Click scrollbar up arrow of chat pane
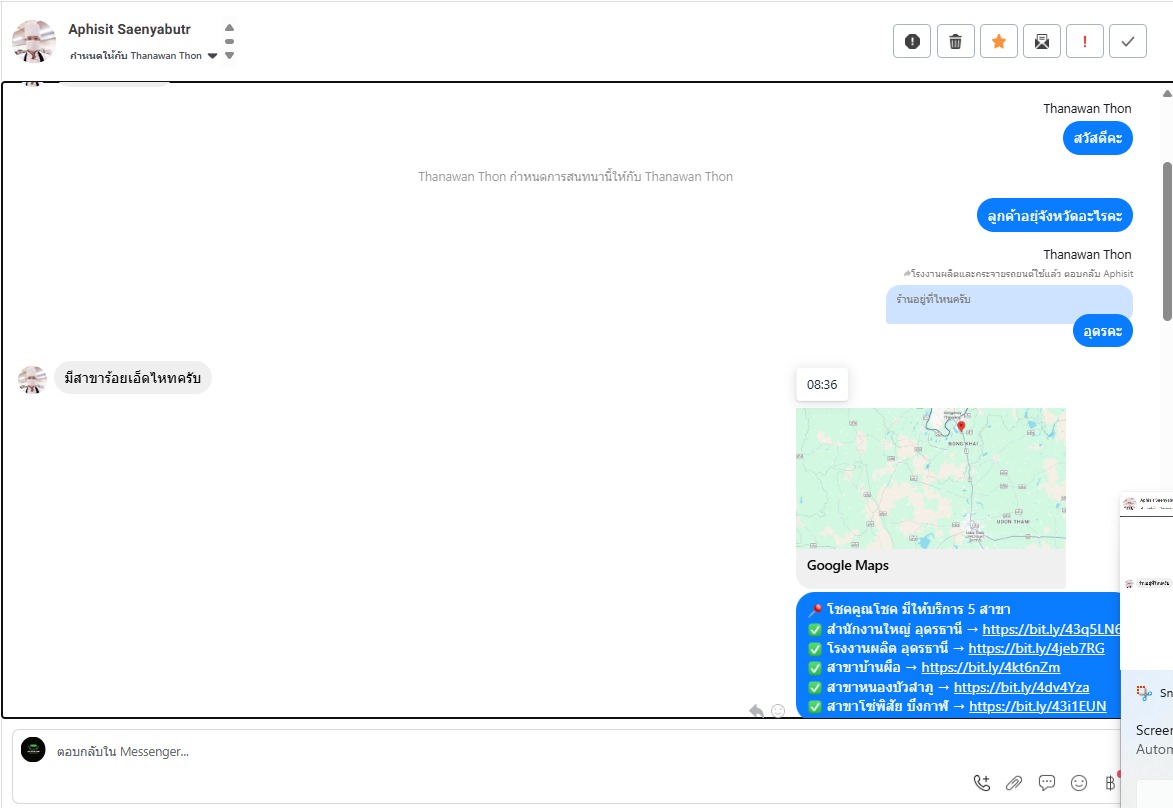The height and width of the screenshot is (808, 1173). pyautogui.click(x=1167, y=94)
